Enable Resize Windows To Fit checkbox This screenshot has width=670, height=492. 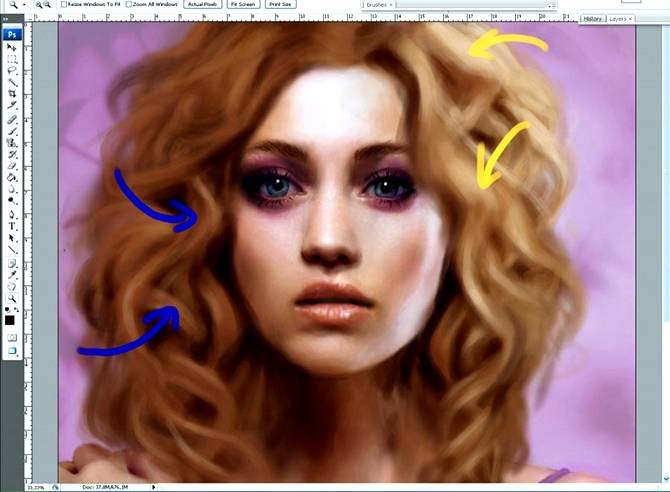[x=64, y=5]
